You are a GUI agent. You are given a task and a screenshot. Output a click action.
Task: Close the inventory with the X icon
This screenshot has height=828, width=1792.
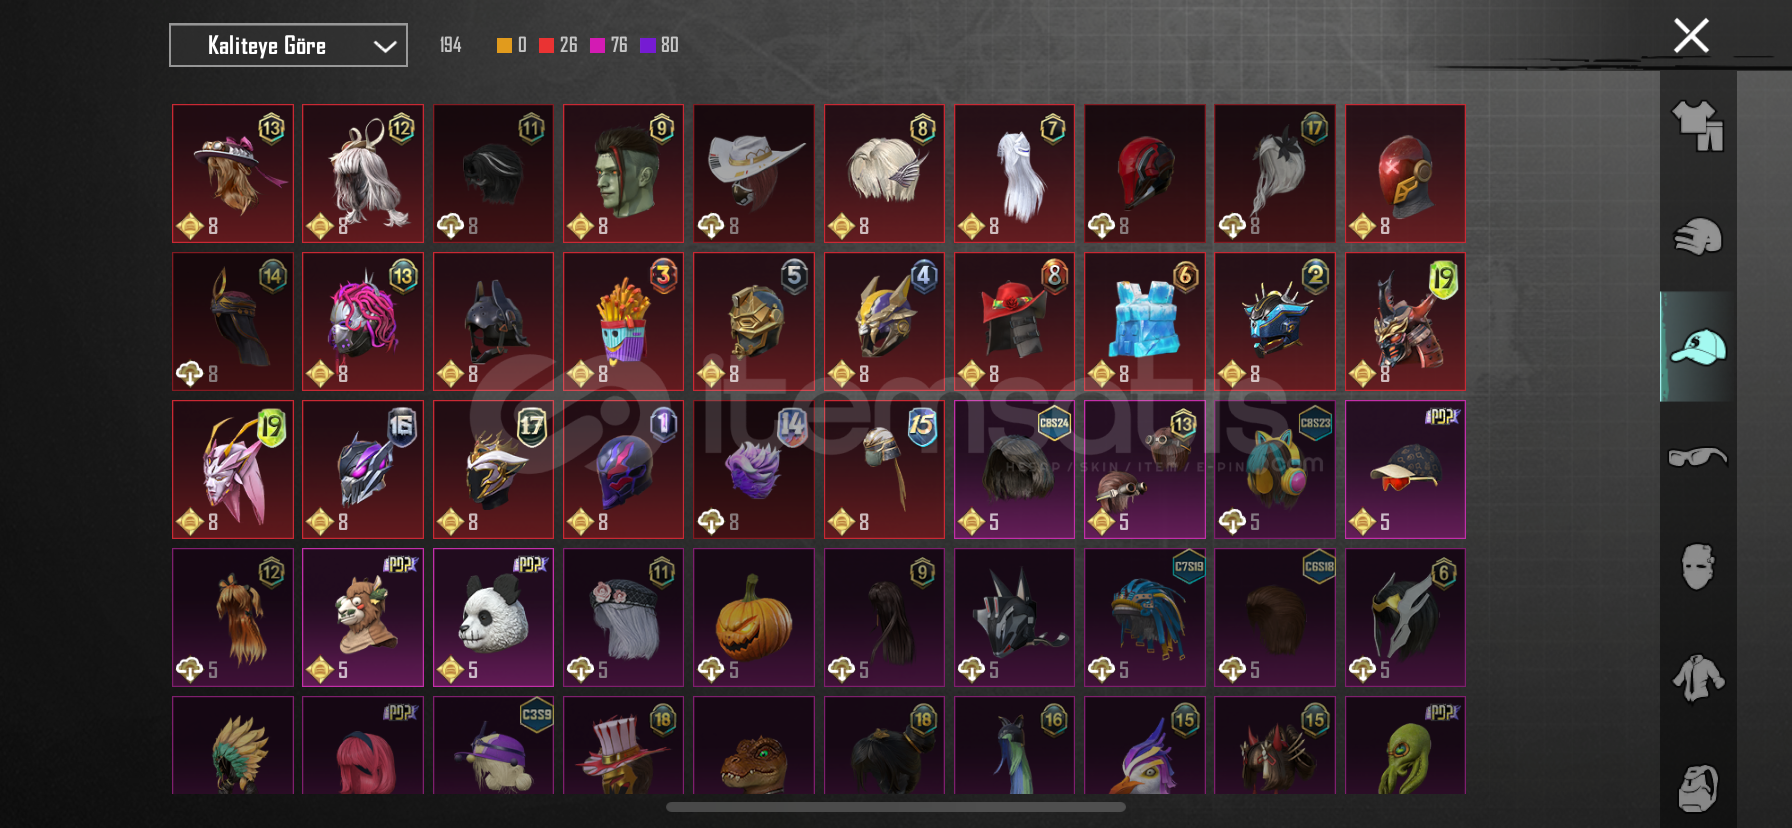click(1691, 36)
